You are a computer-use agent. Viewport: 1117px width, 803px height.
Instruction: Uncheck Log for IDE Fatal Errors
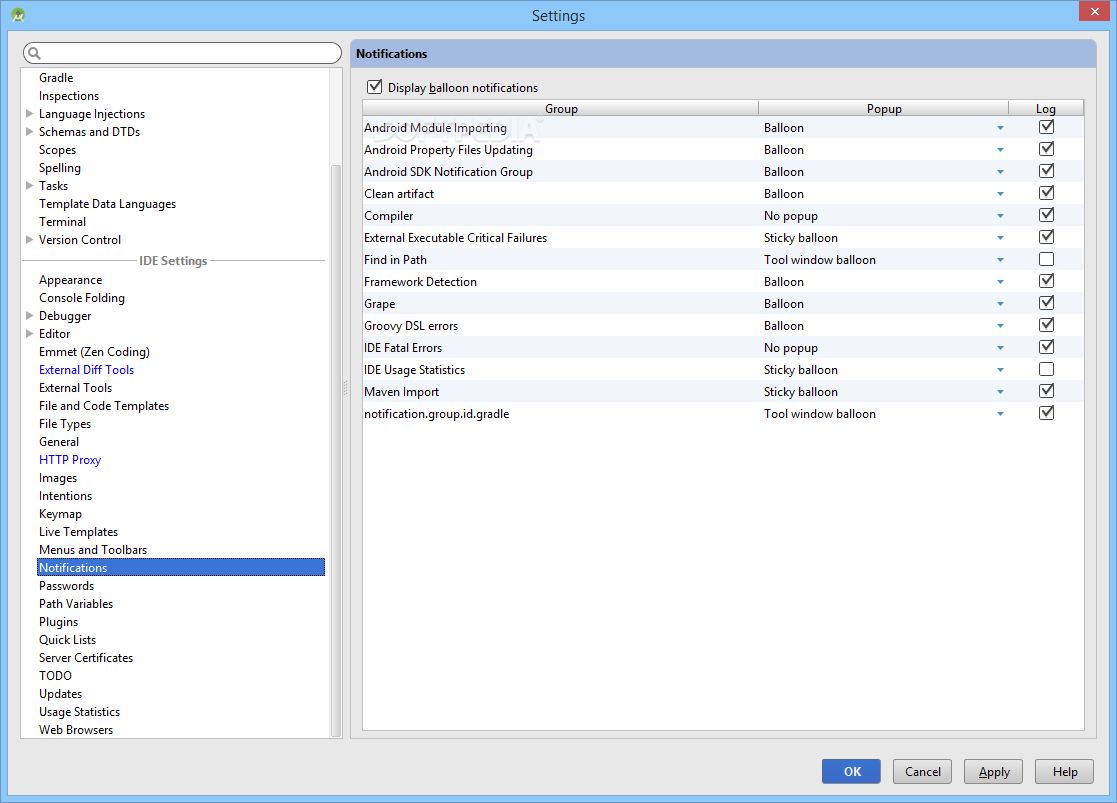point(1046,347)
